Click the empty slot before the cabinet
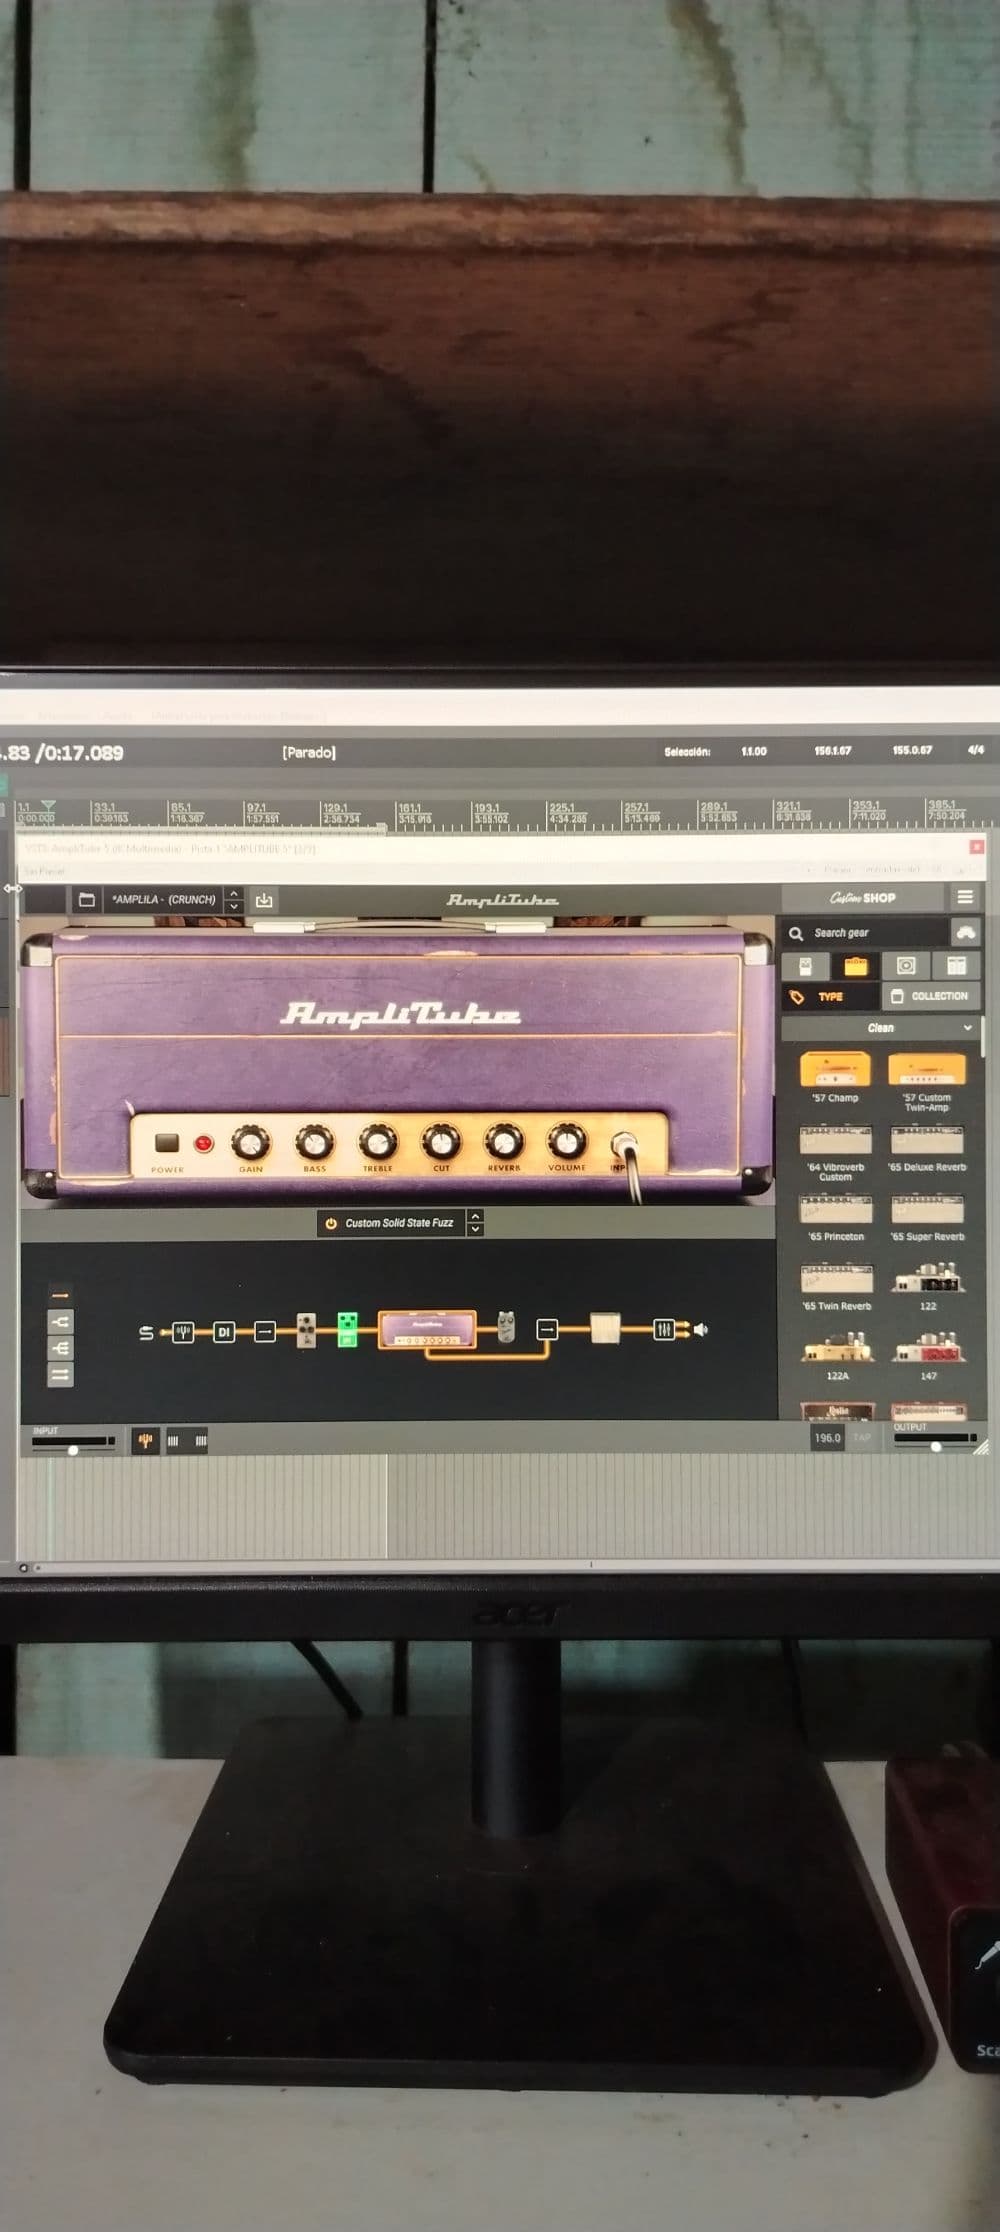 (x=547, y=1330)
